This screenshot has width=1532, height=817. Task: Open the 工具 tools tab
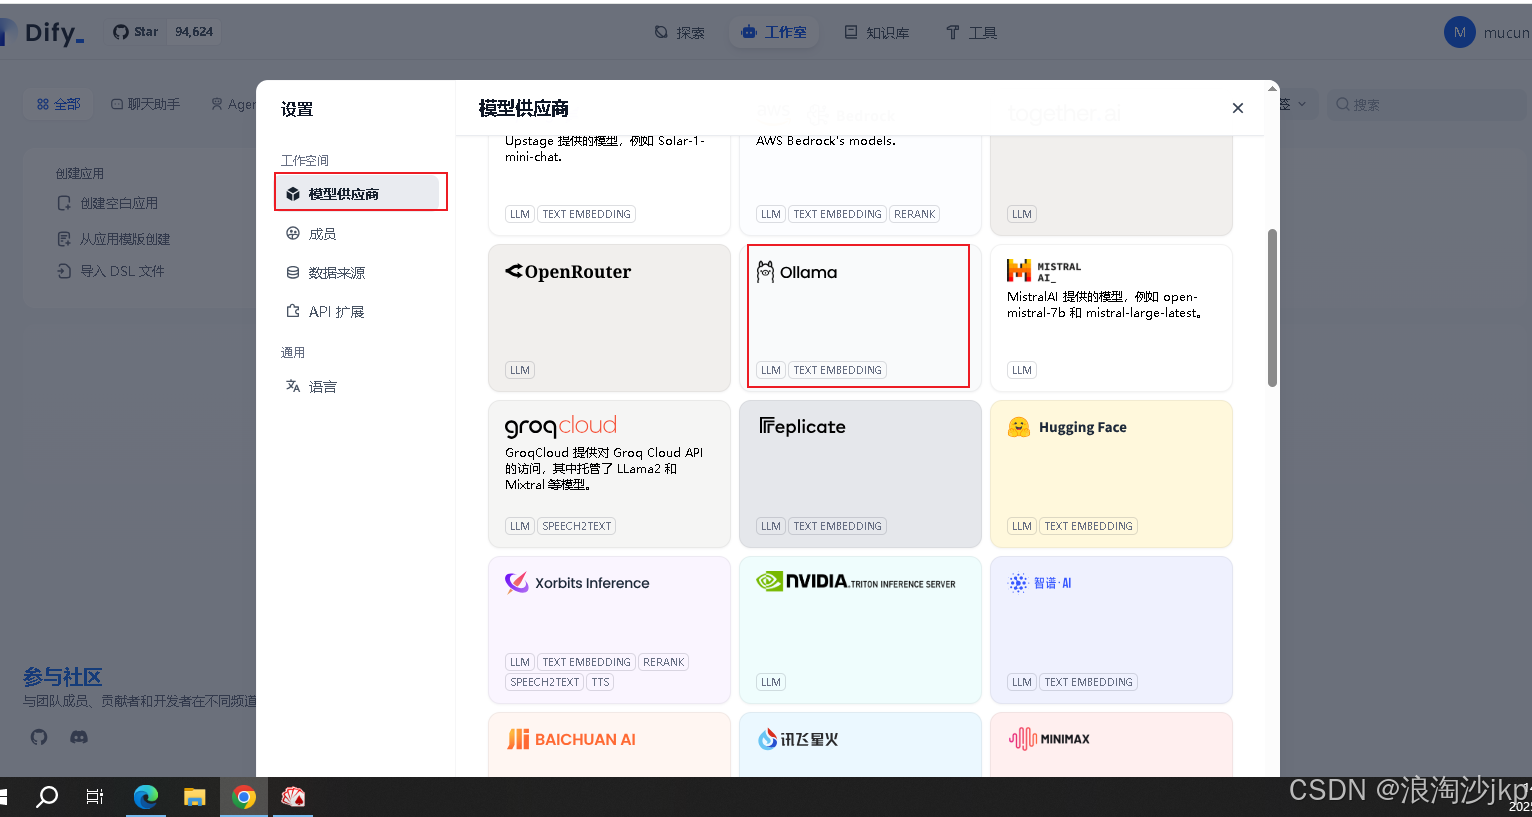(971, 32)
